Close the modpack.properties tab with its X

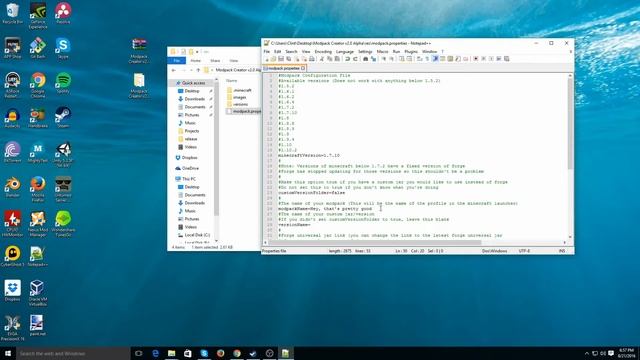[x=303, y=68]
